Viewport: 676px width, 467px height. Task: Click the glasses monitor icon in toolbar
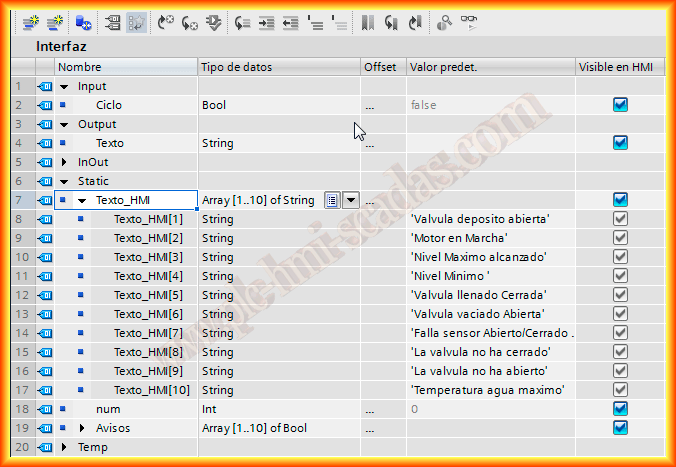(468, 21)
